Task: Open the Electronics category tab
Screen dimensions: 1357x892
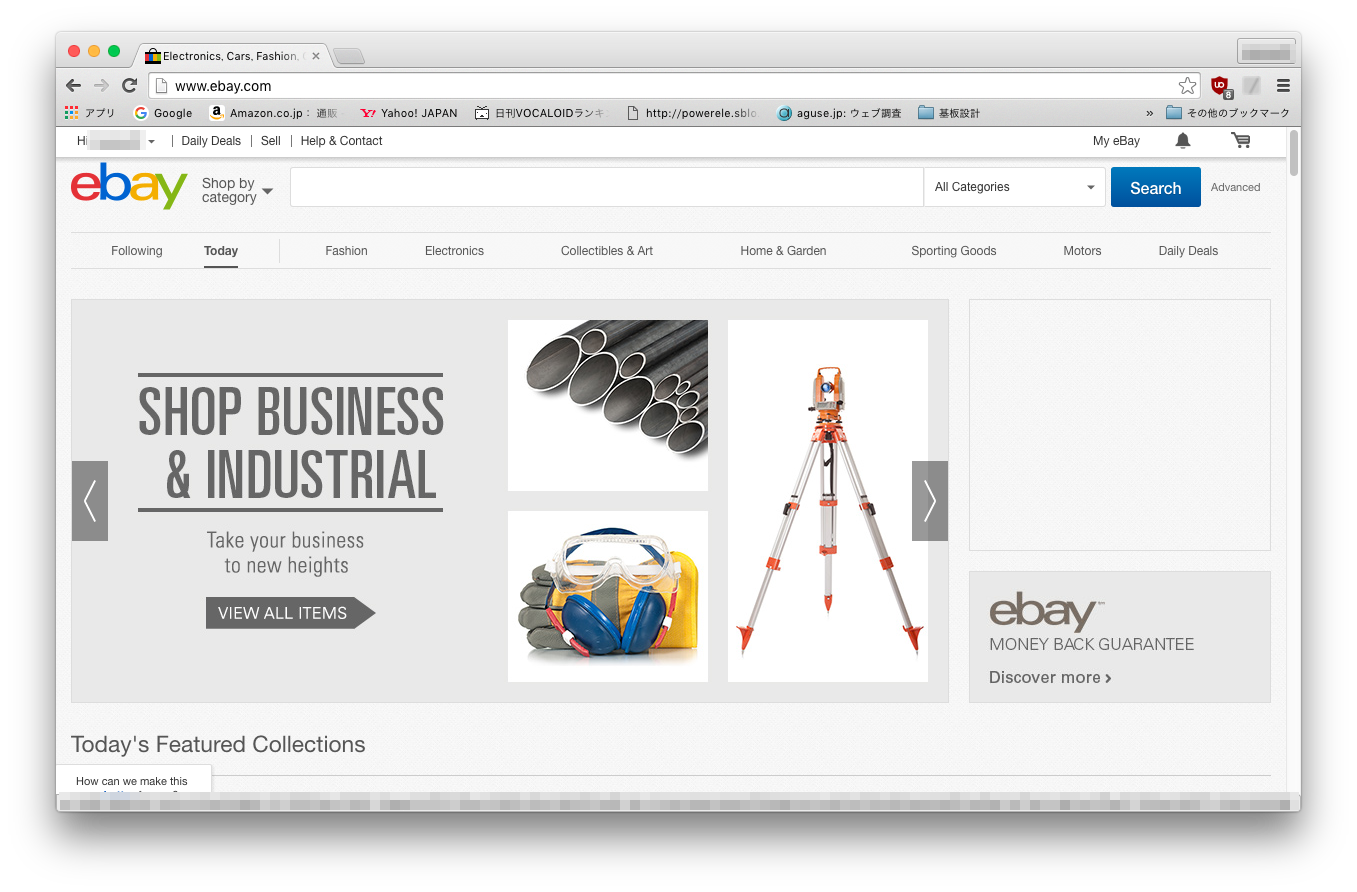Action: coord(454,251)
